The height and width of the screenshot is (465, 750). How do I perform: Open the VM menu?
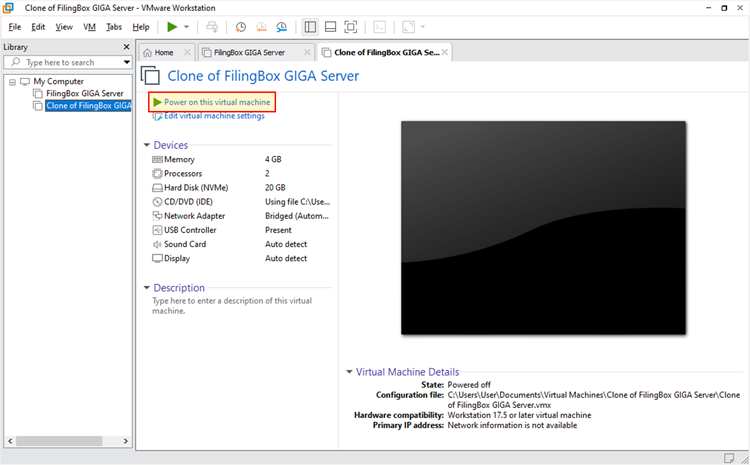pyautogui.click(x=90, y=27)
